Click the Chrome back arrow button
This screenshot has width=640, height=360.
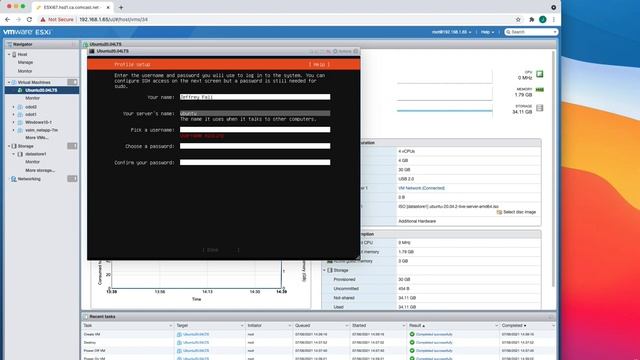pos(7,19)
